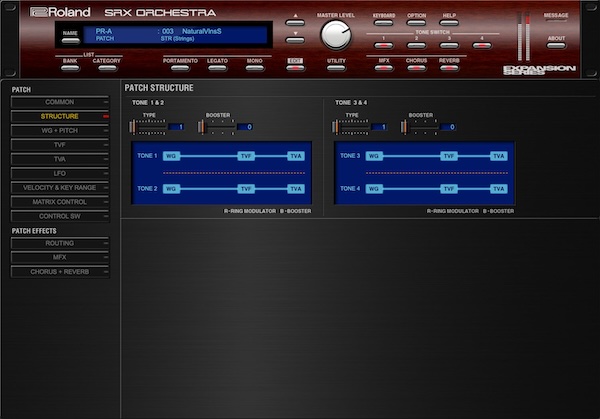
Task: Click the TVF block of Tone 4
Action: coord(449,189)
